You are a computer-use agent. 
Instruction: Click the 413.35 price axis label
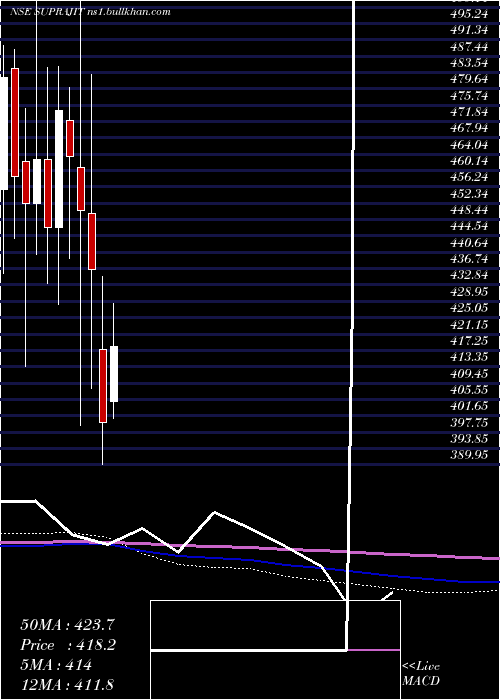point(469,357)
